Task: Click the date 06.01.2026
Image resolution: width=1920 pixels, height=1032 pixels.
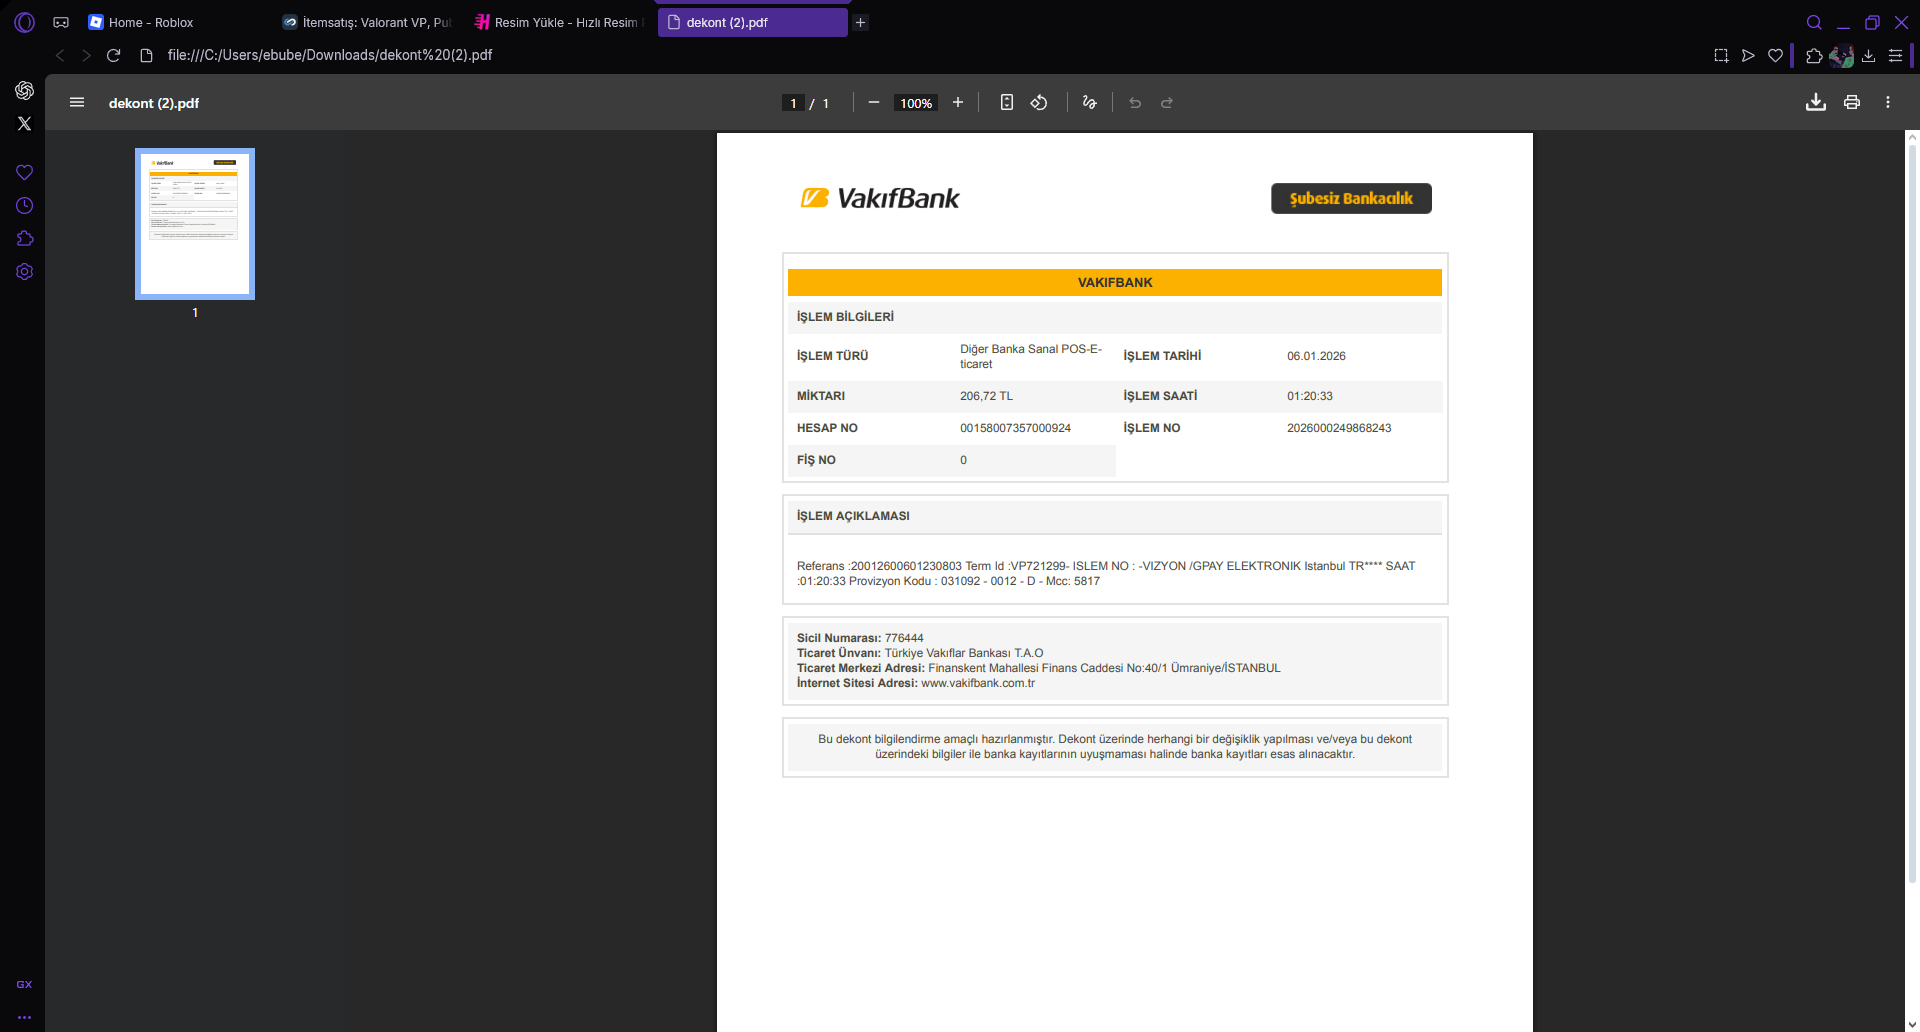Action: (1316, 356)
